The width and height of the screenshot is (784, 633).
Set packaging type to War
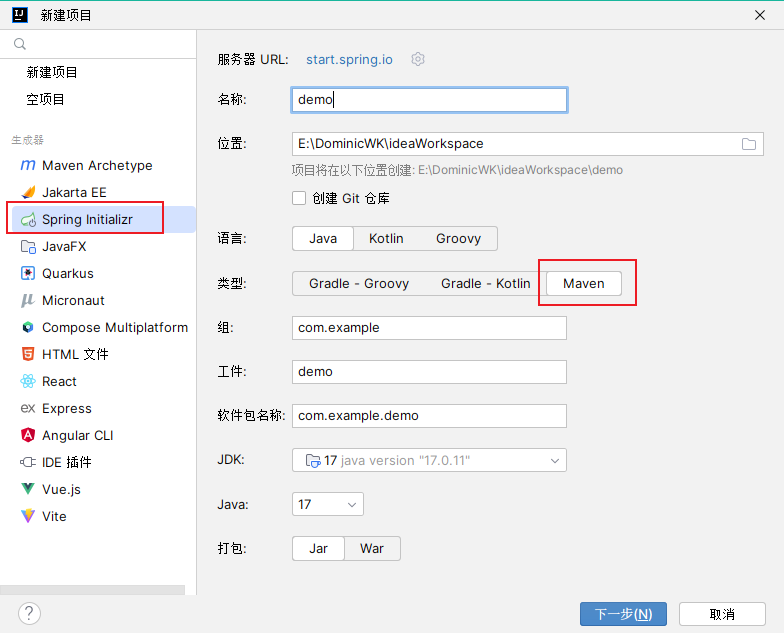tap(372, 548)
